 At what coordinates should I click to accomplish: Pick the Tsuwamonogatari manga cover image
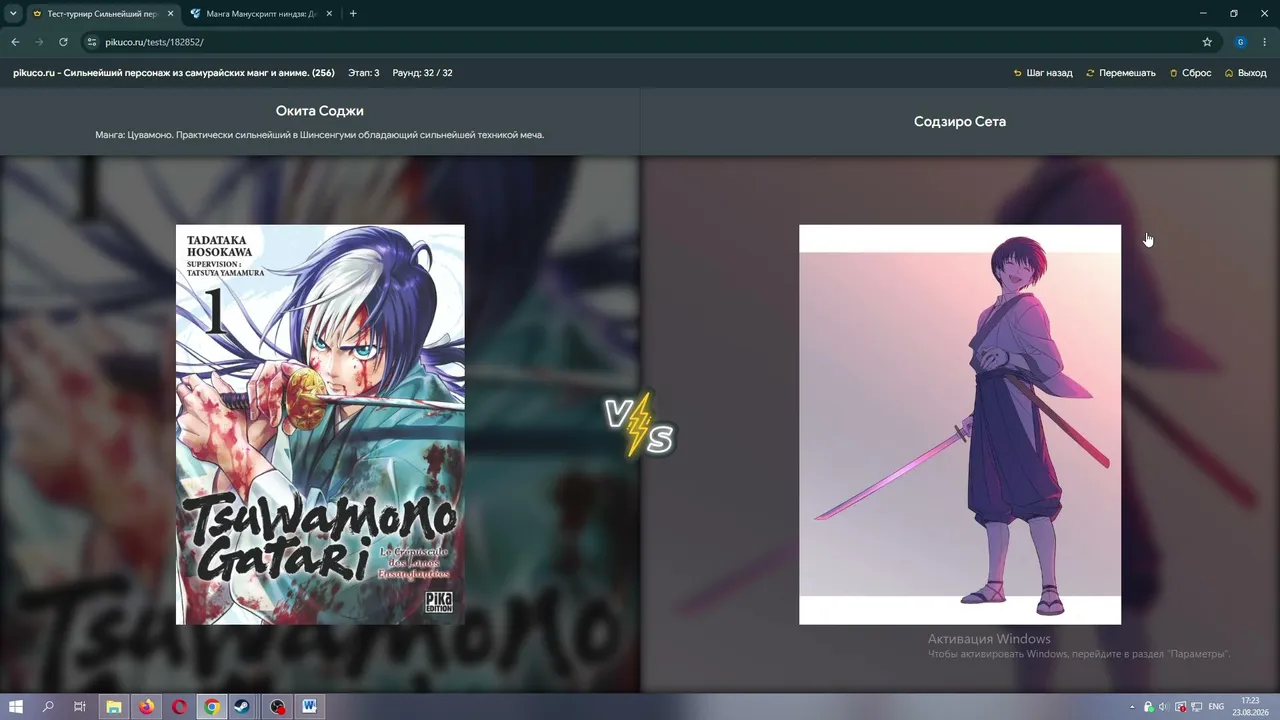[x=320, y=424]
